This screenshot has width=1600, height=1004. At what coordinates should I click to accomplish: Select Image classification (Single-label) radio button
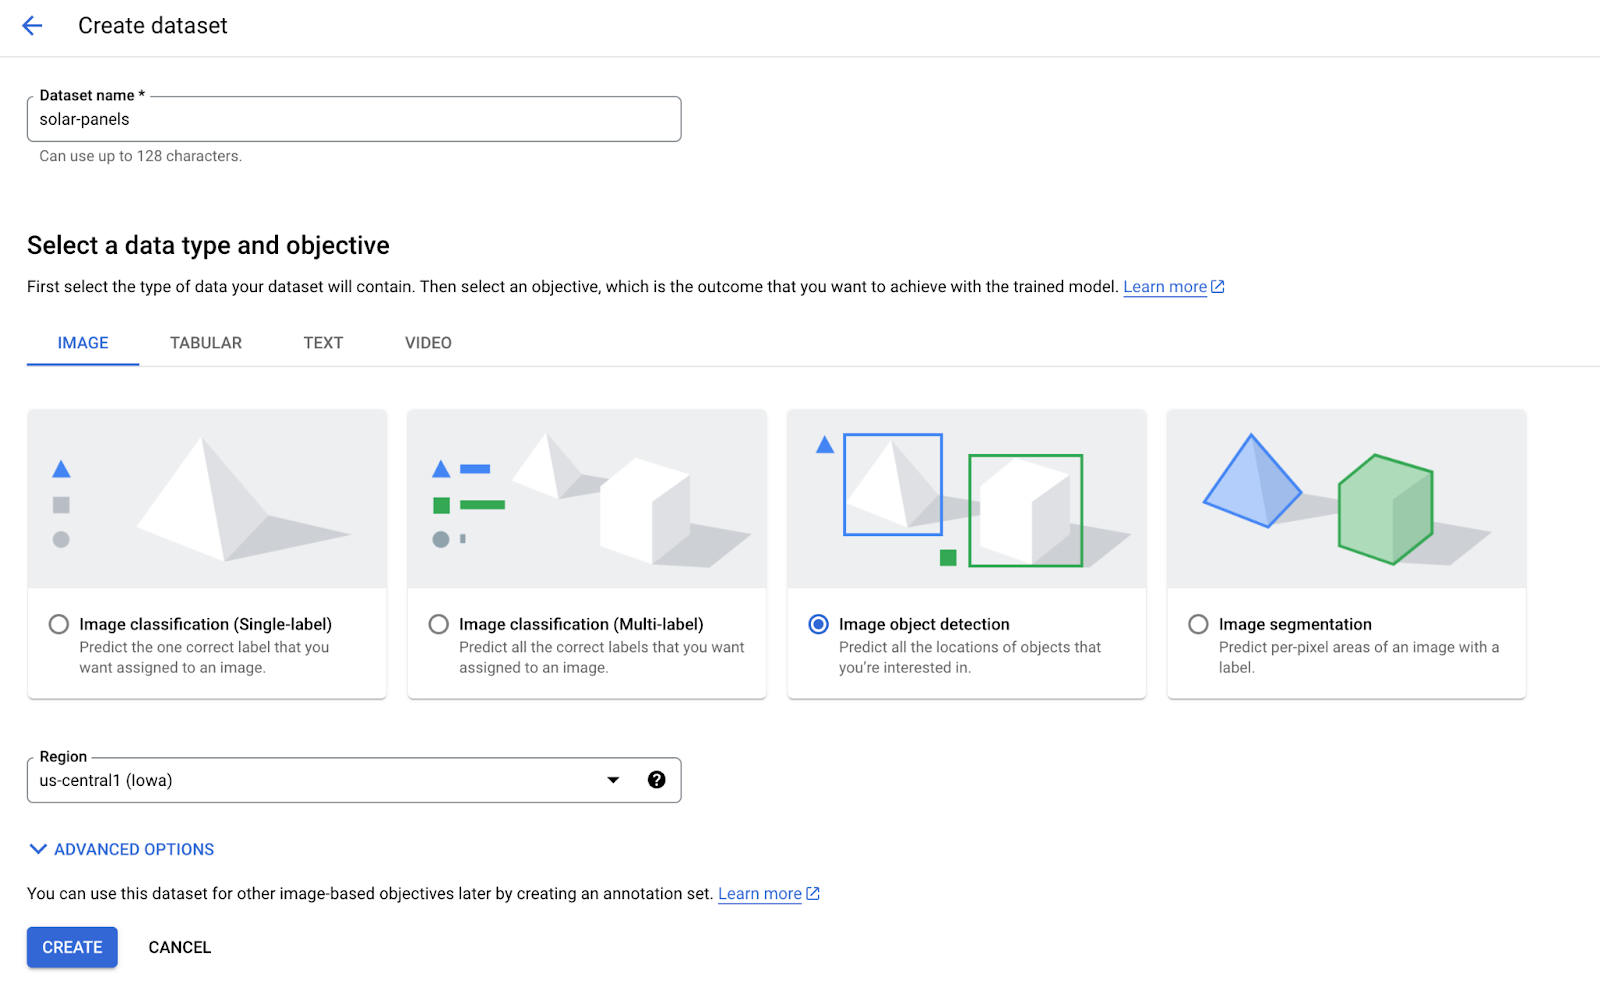pyautogui.click(x=59, y=624)
